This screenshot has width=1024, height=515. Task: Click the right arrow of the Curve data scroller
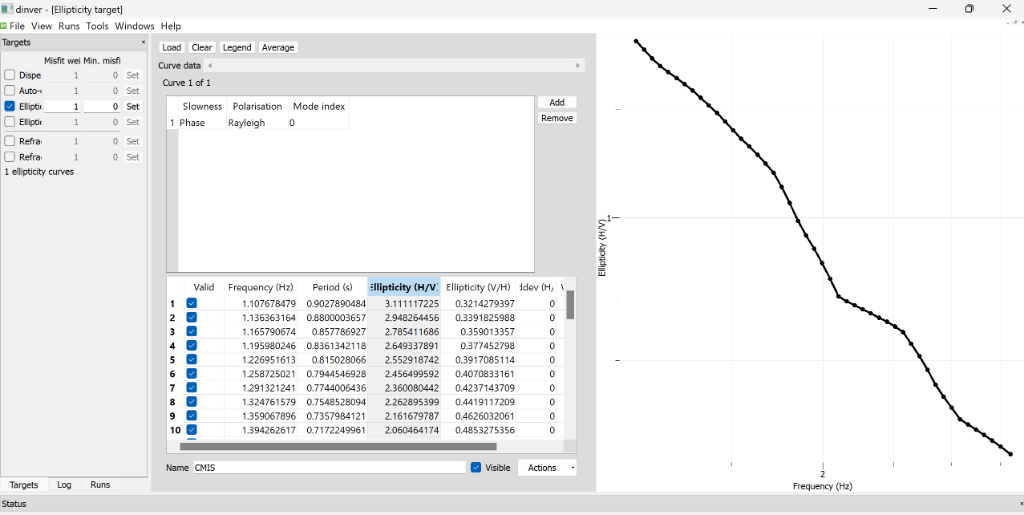(x=577, y=66)
